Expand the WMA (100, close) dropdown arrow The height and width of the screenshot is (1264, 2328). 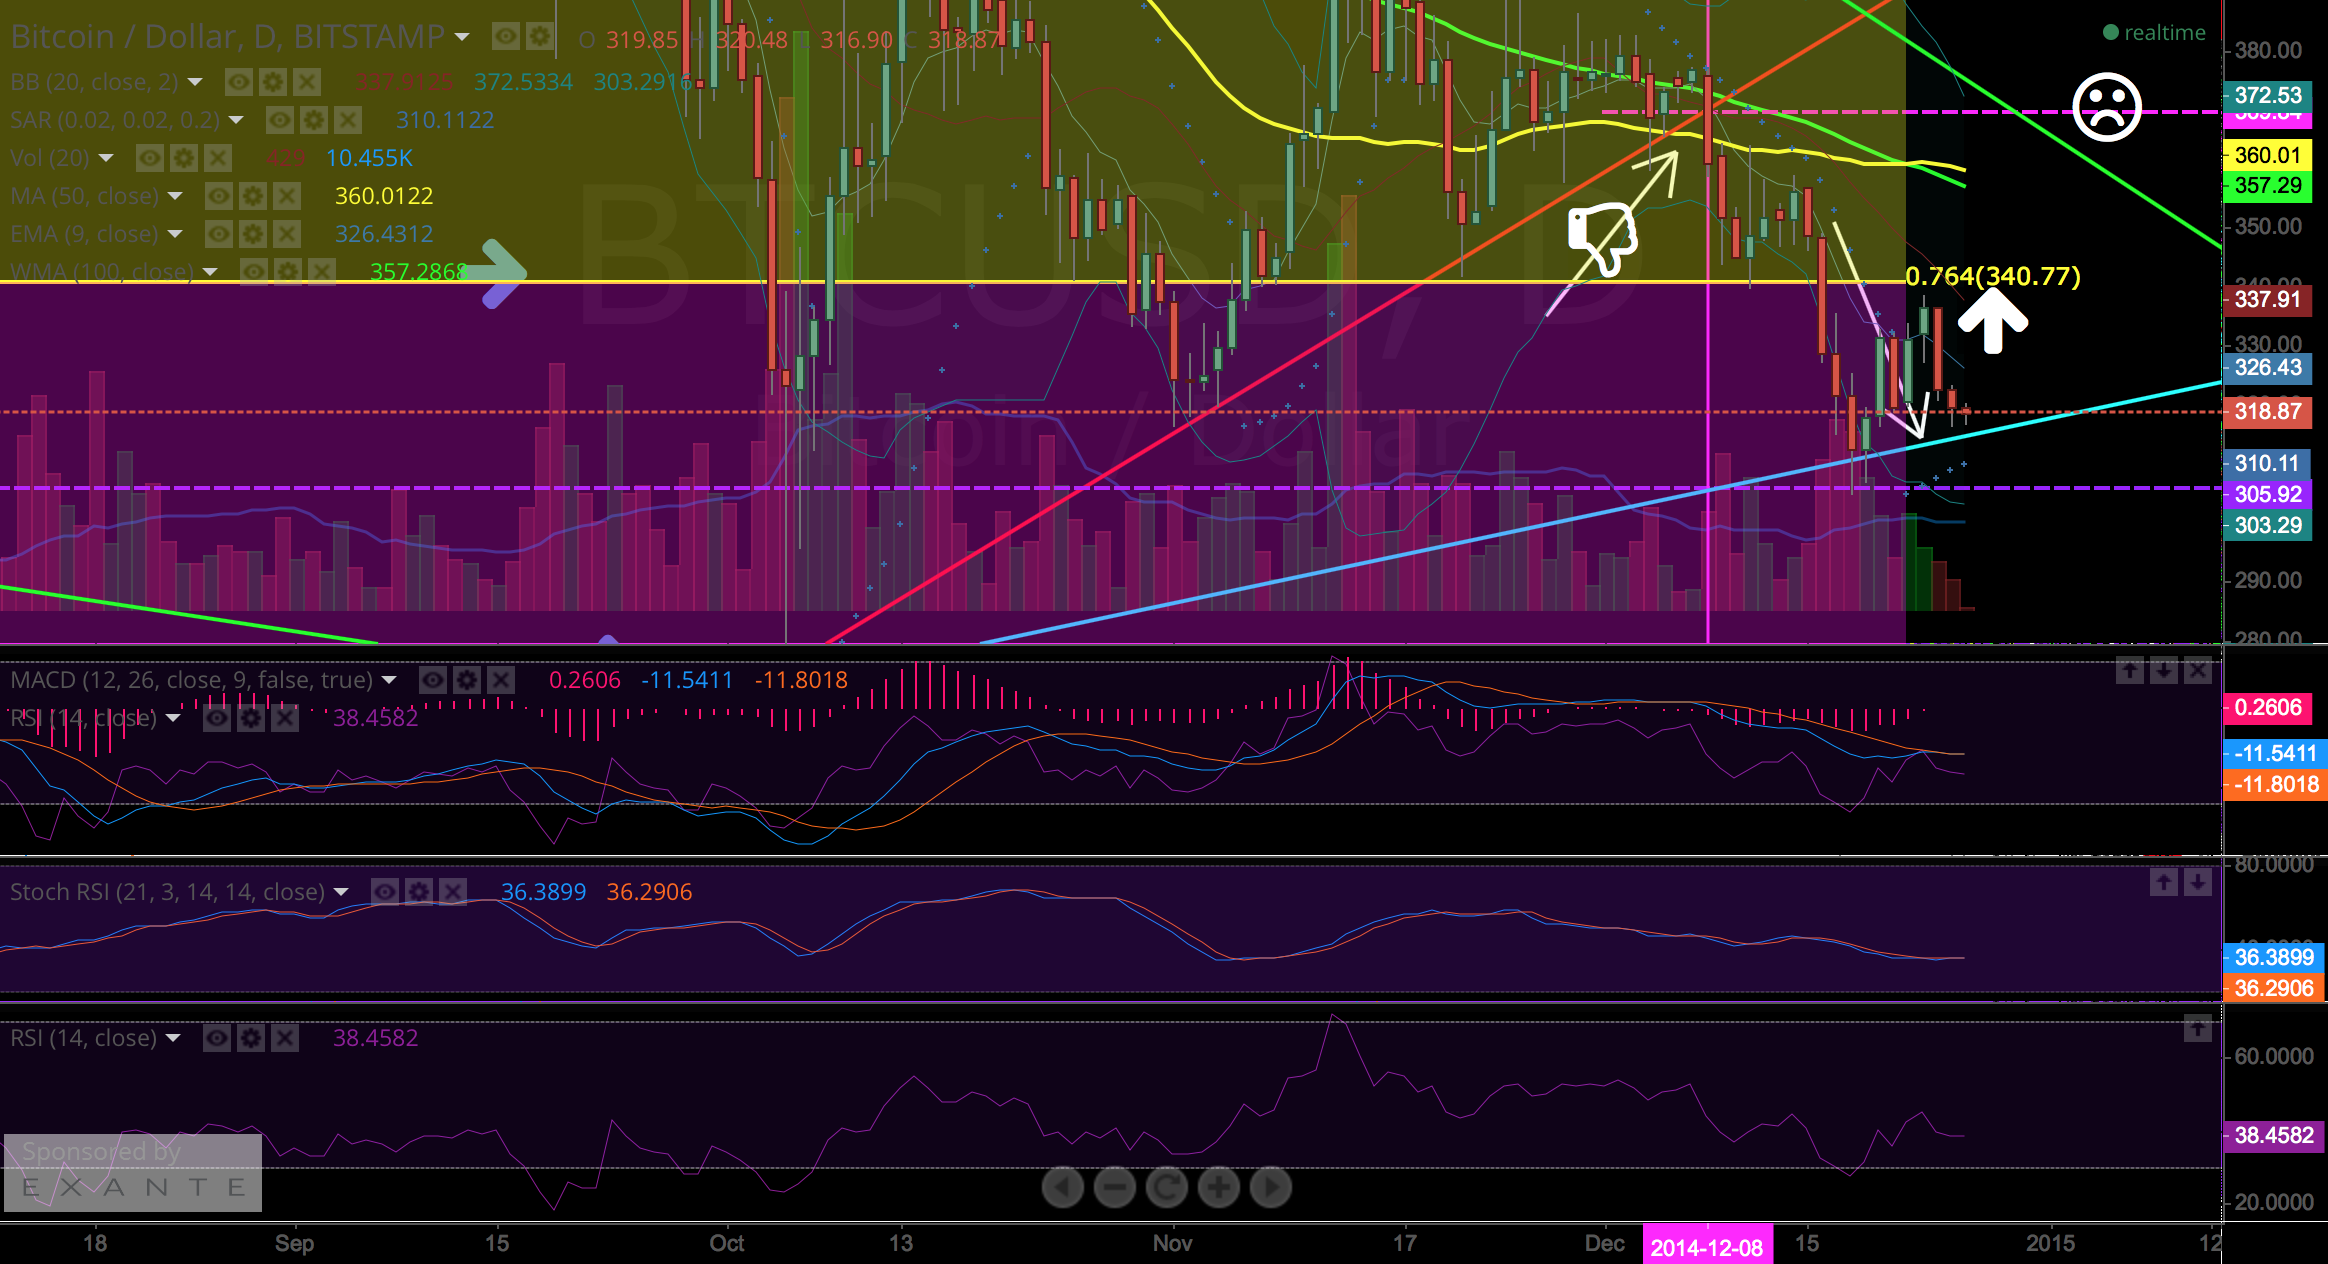[210, 272]
